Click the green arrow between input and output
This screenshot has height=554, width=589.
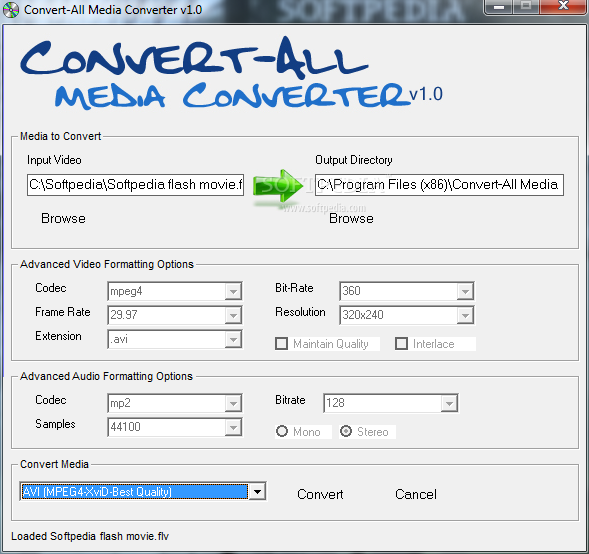[x=278, y=186]
